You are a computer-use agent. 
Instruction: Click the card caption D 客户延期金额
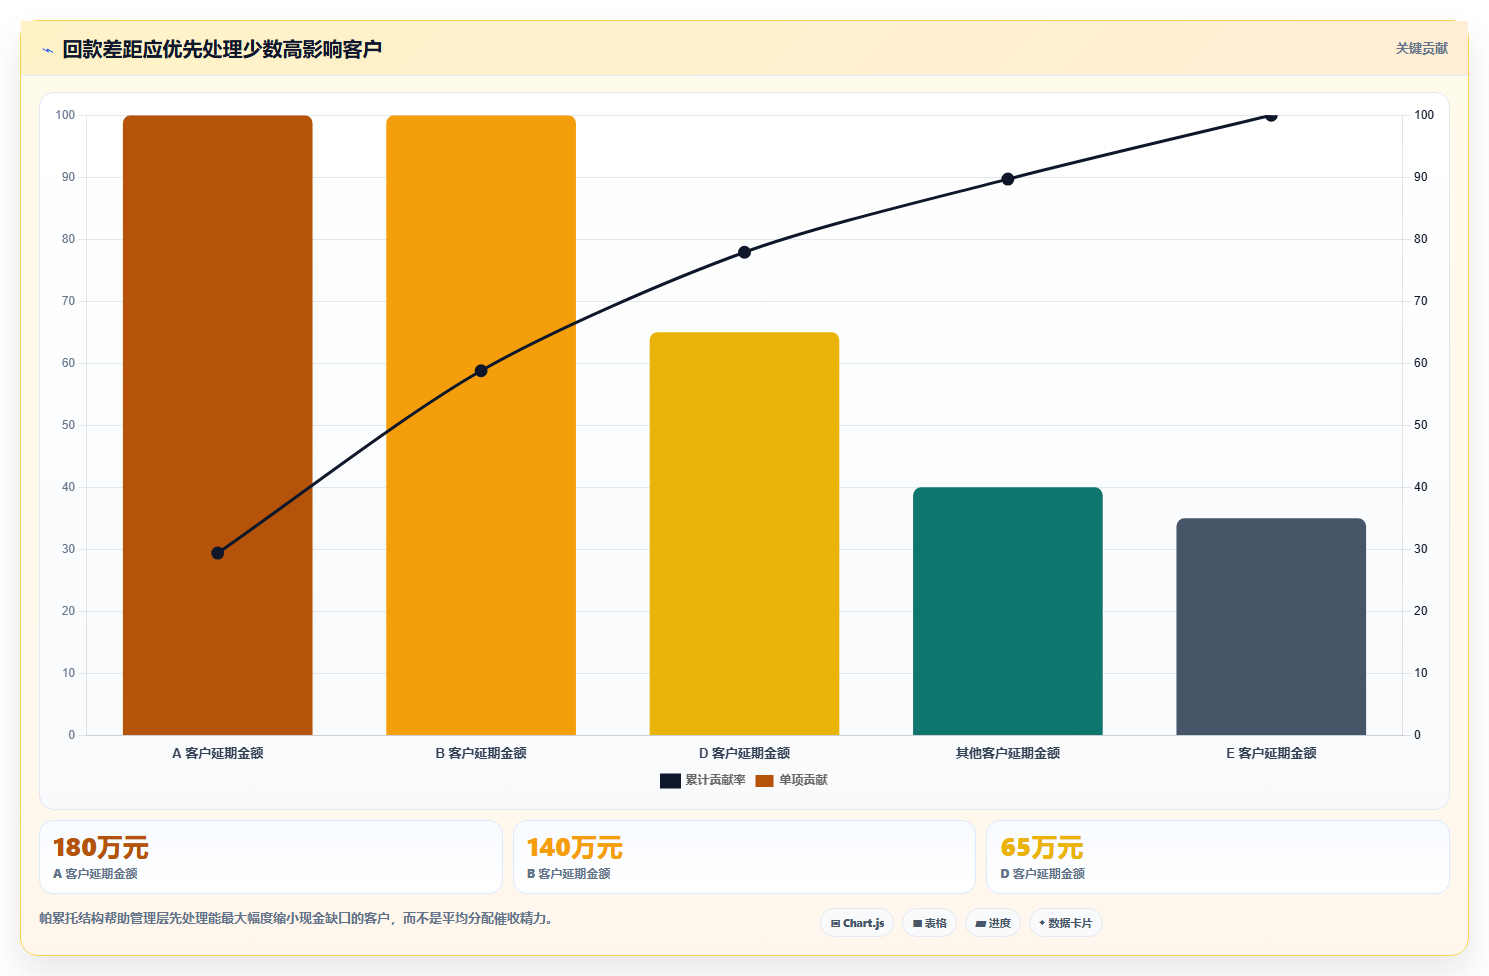coord(1043,874)
